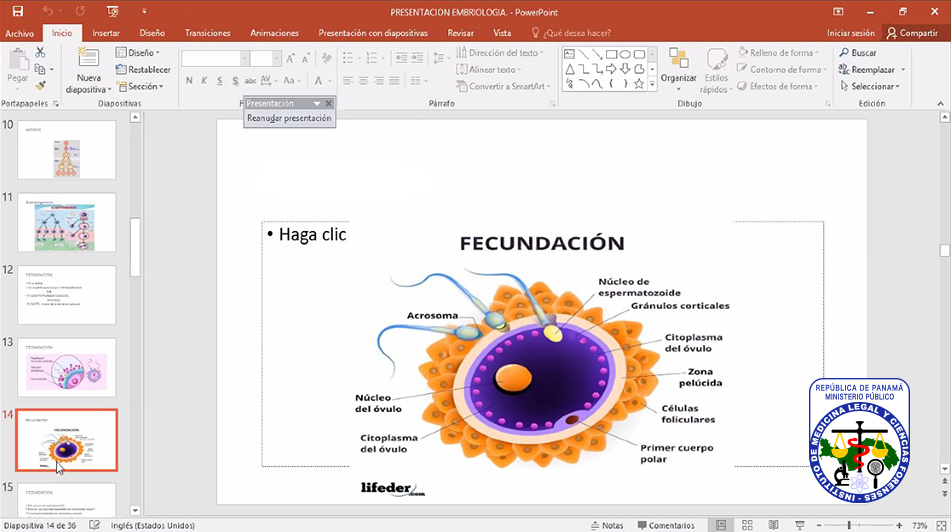This screenshot has height=532, width=951.
Task: Align text to the left
Action: point(348,80)
